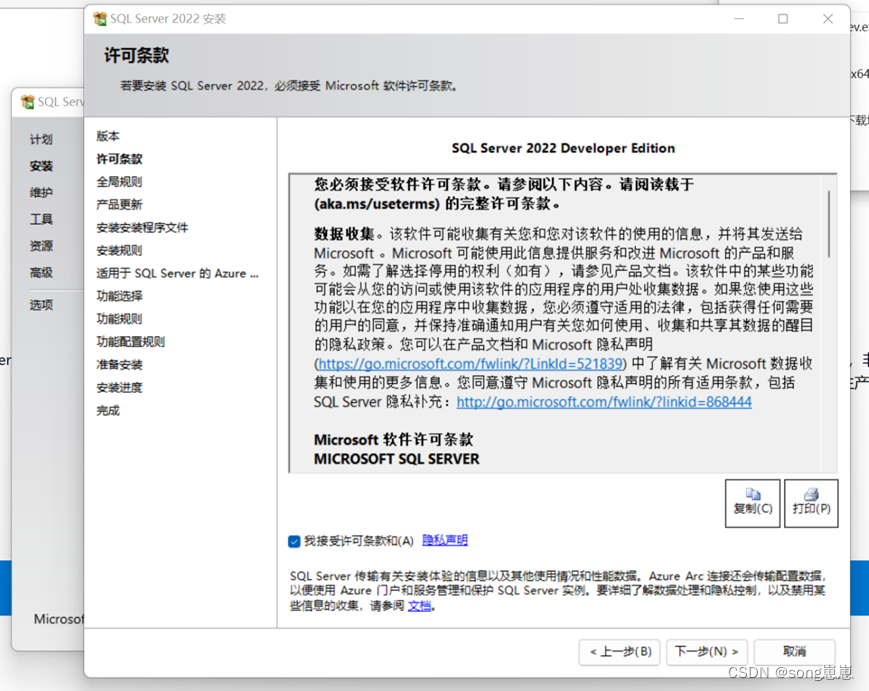Click Microsoft 软件许可条款 heading in license text
The height and width of the screenshot is (691, 869).
coord(393,440)
